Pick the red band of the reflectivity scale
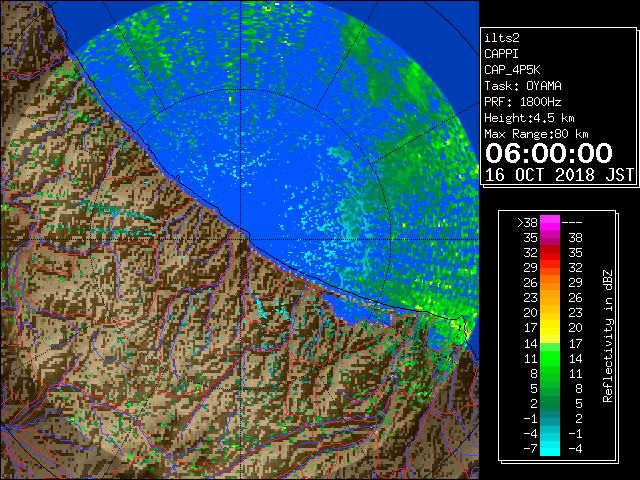 [550, 253]
